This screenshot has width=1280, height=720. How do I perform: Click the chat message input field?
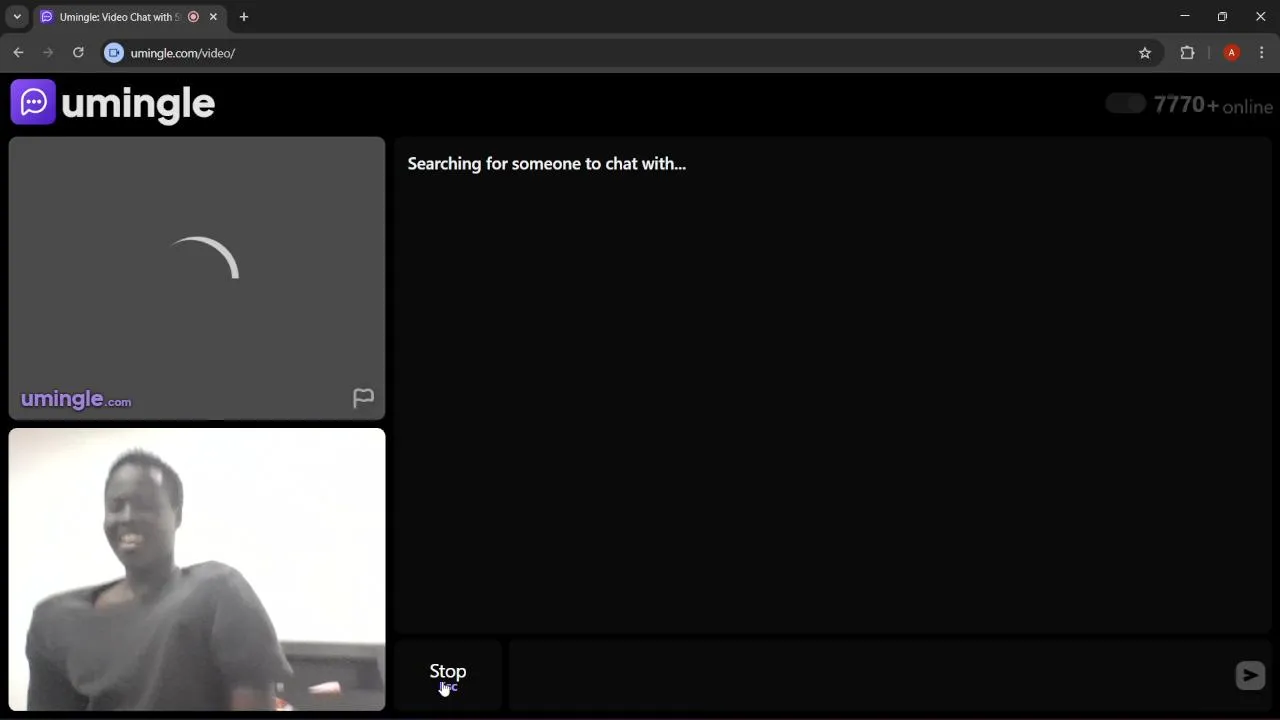tap(870, 676)
